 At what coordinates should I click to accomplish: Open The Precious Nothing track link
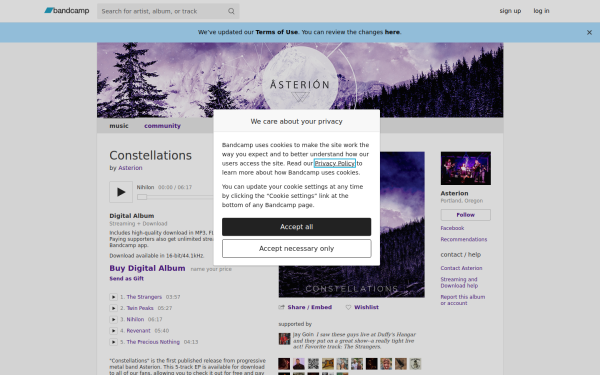point(153,342)
